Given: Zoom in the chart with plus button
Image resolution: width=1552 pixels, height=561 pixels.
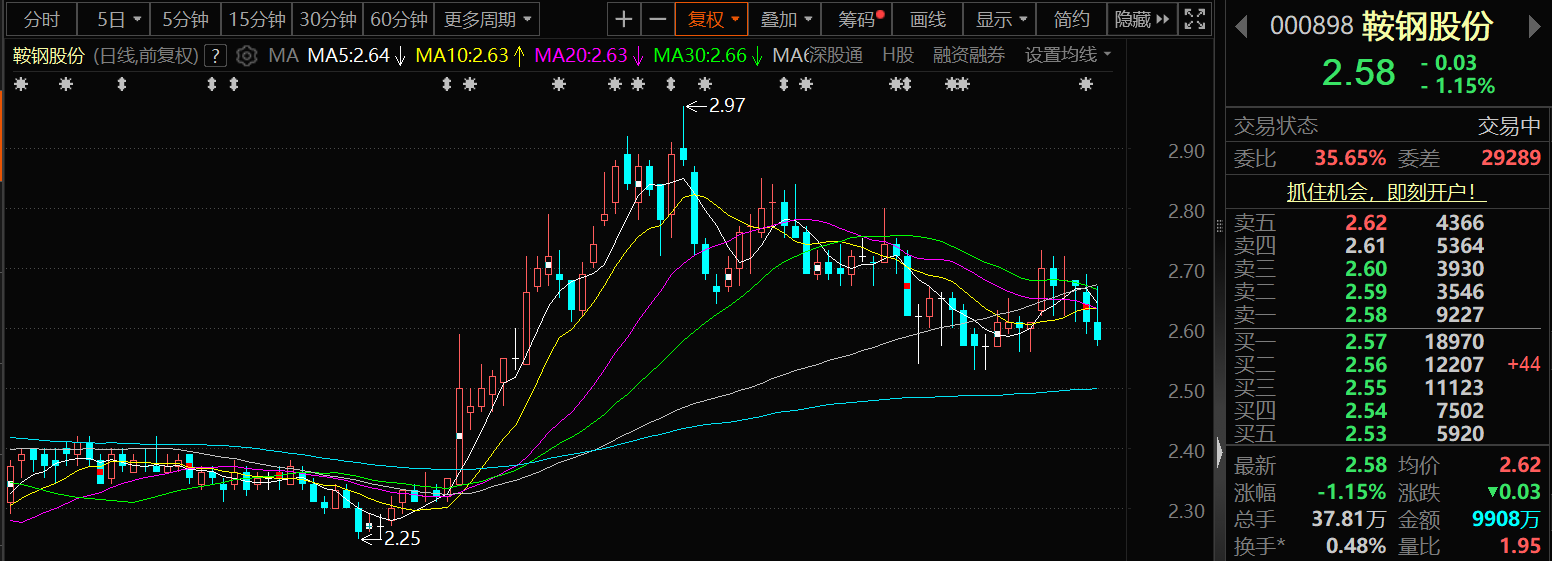Looking at the screenshot, I should point(624,19).
